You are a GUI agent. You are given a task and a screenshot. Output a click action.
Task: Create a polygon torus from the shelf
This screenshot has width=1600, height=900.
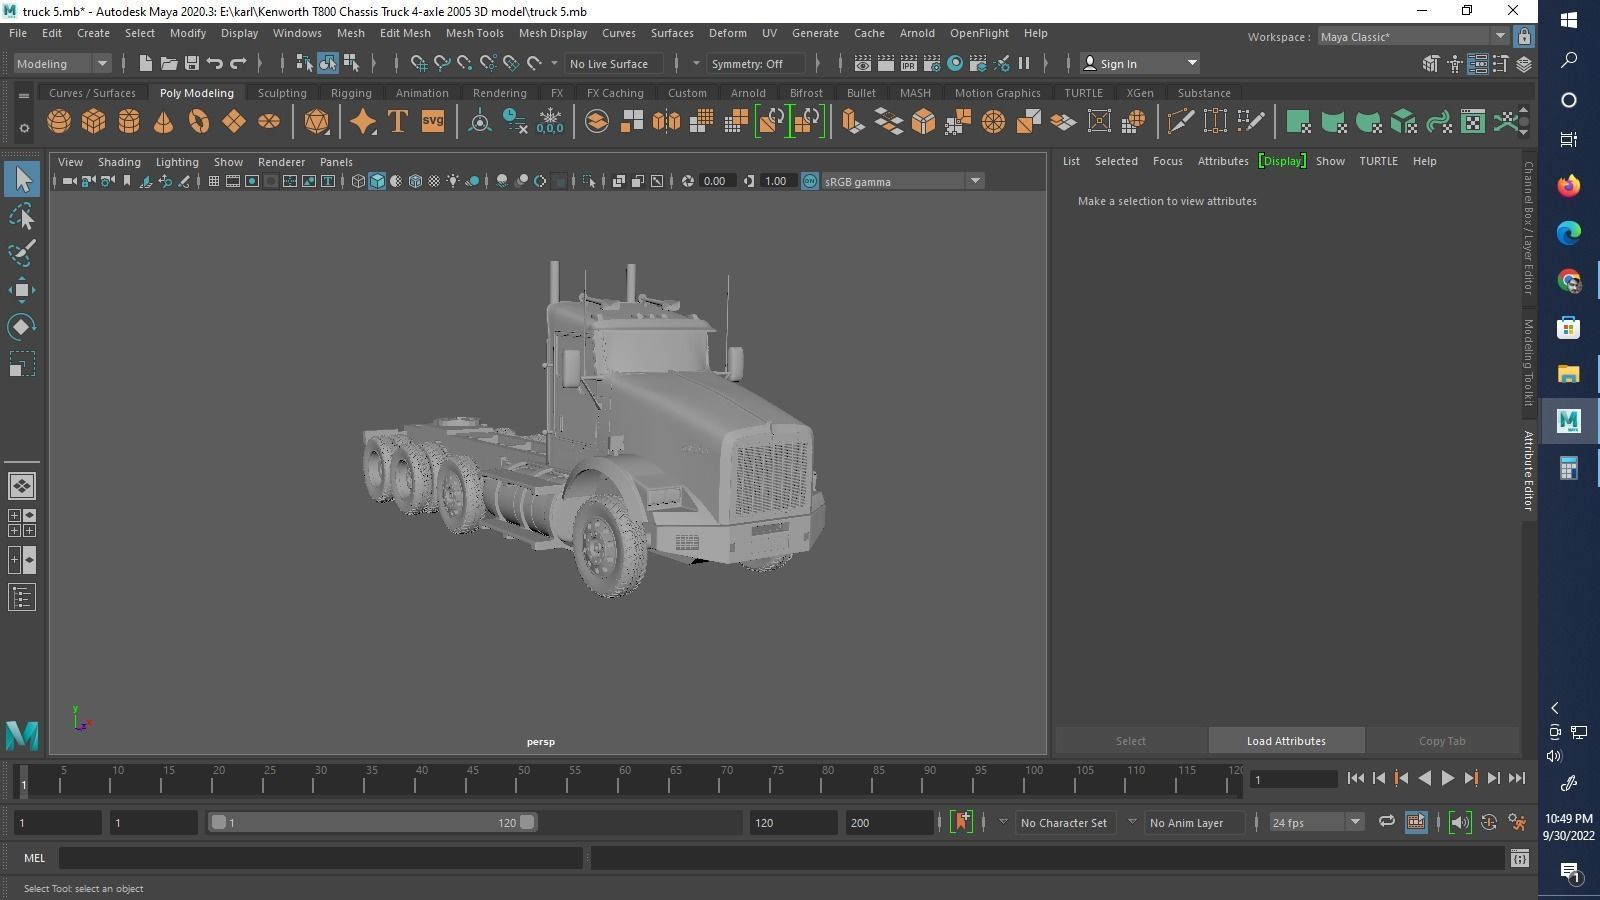199,122
